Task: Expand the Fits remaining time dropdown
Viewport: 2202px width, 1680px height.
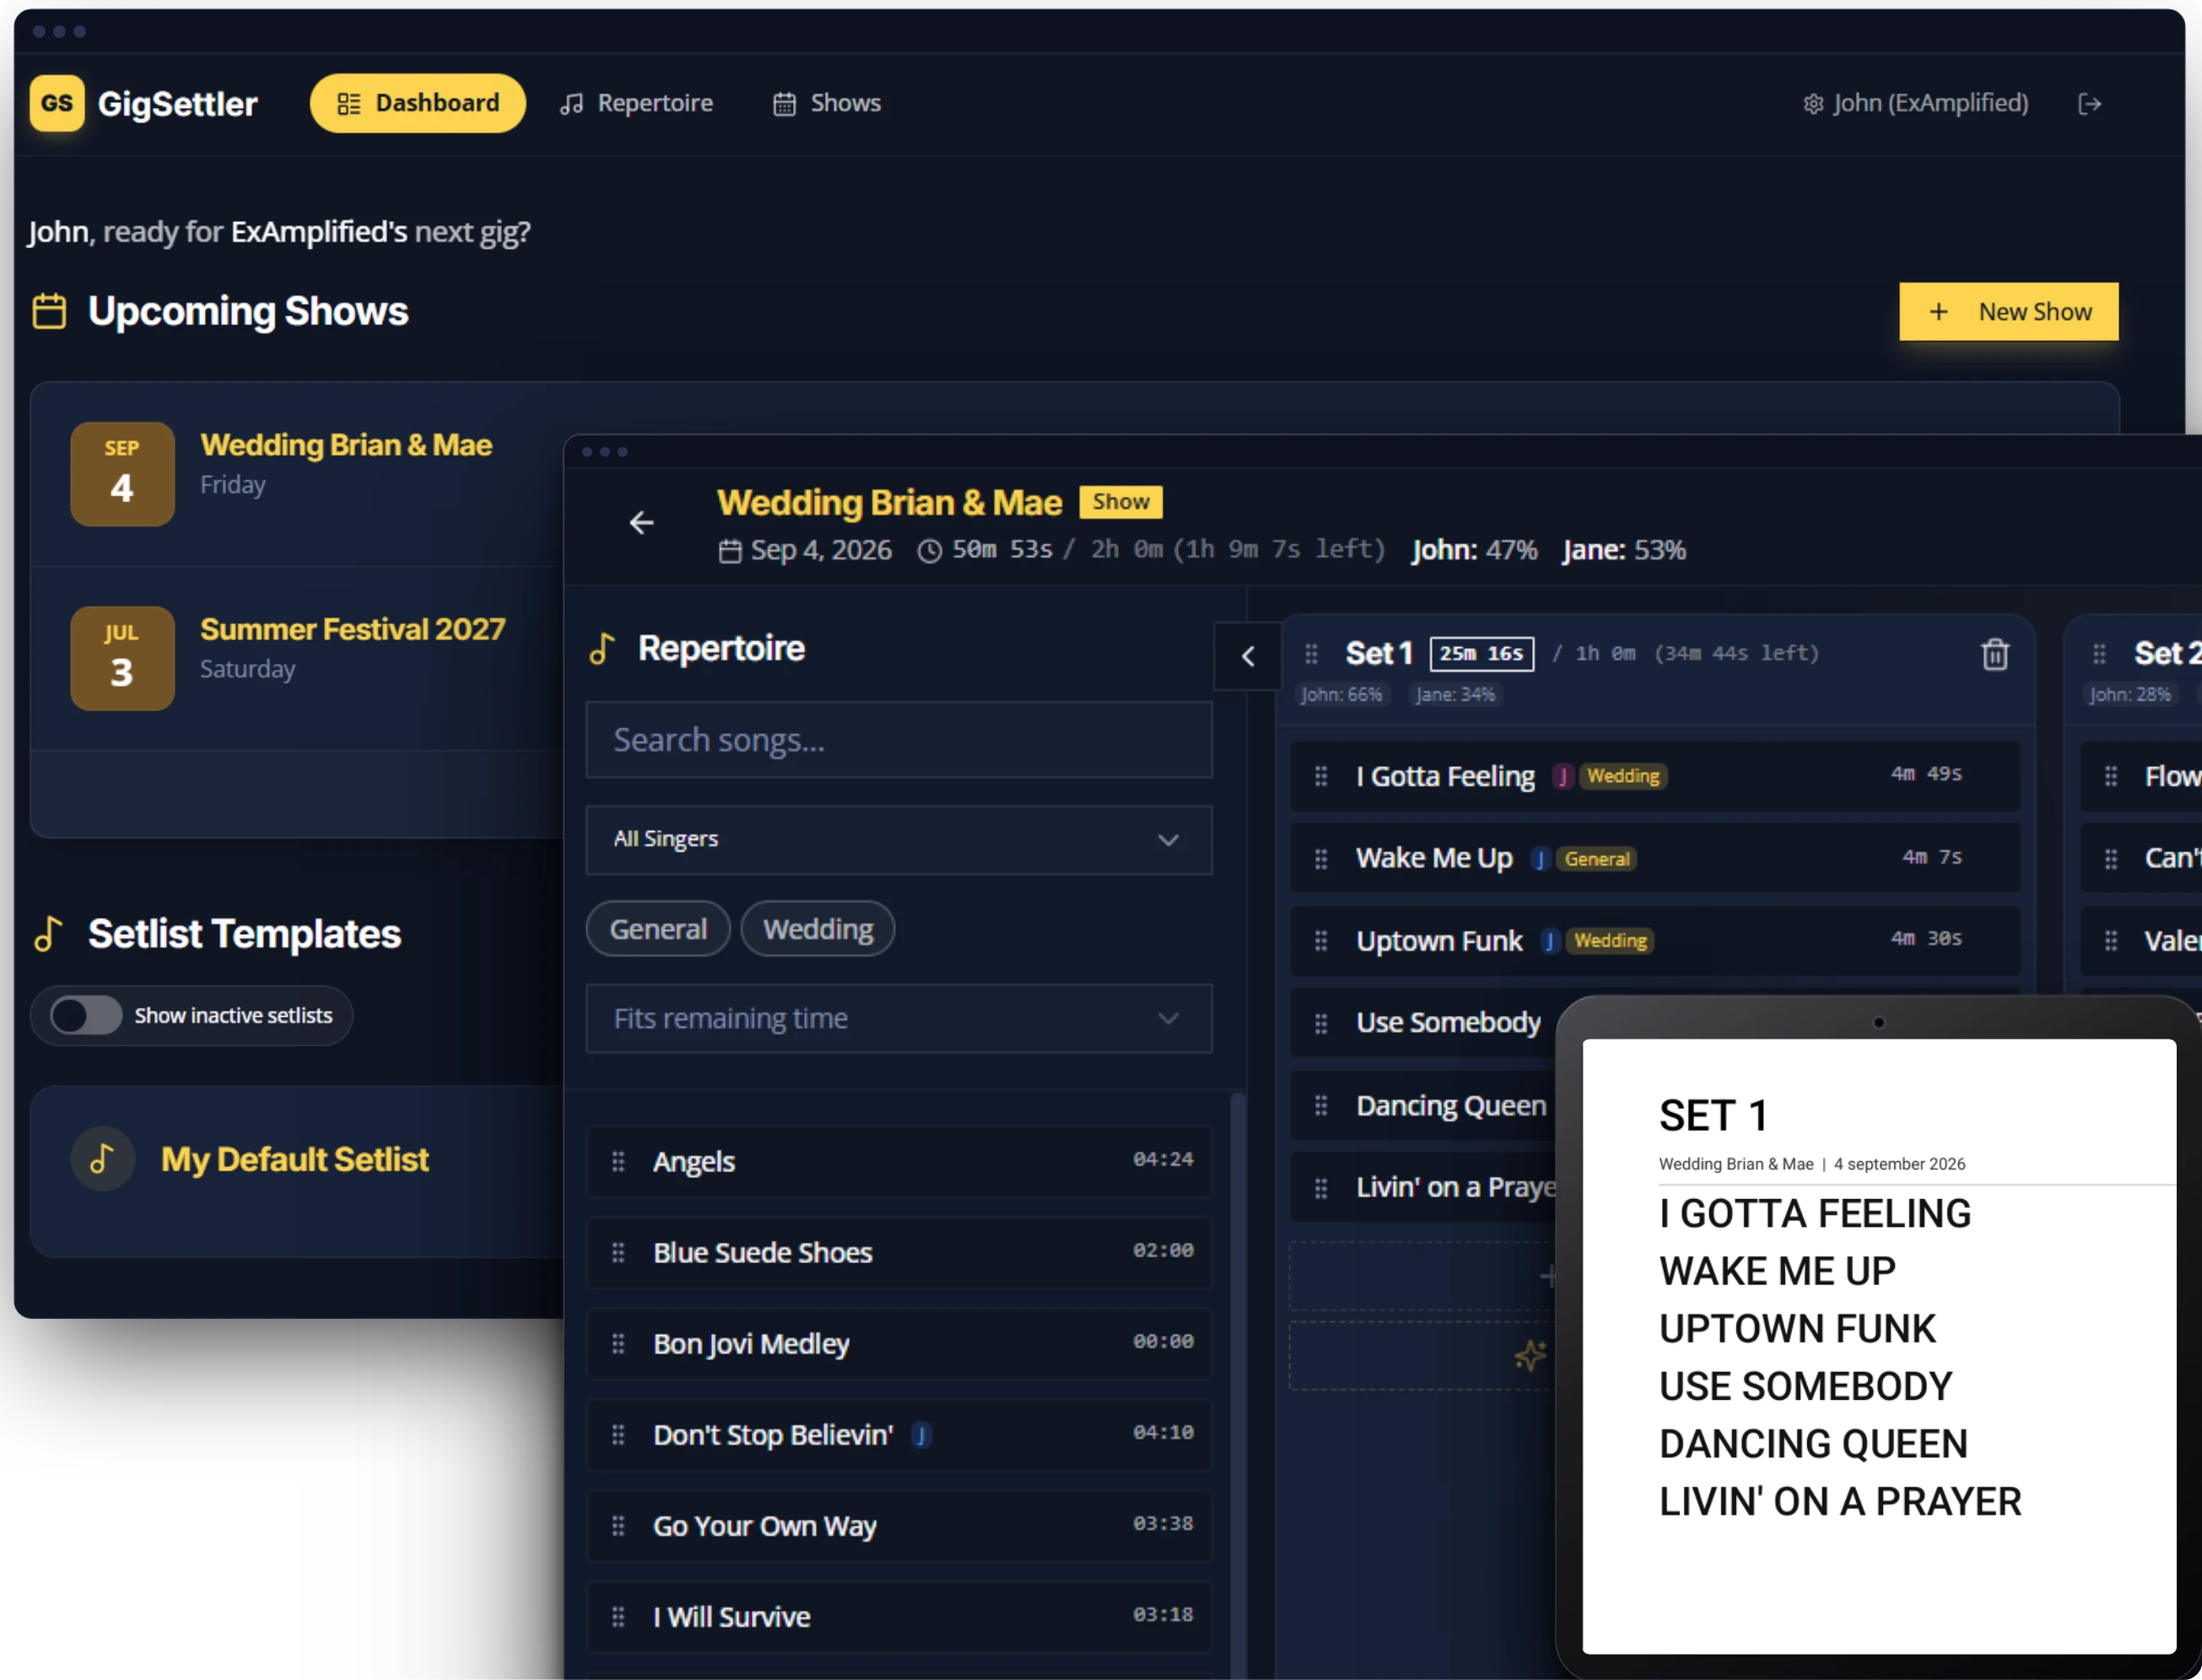Action: [898, 1019]
